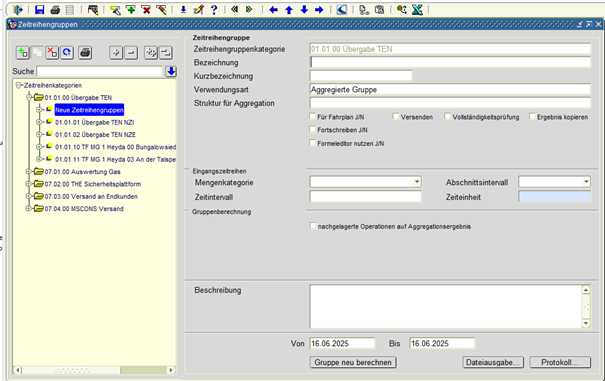Click the Struktur für Aggregation field

(450, 103)
